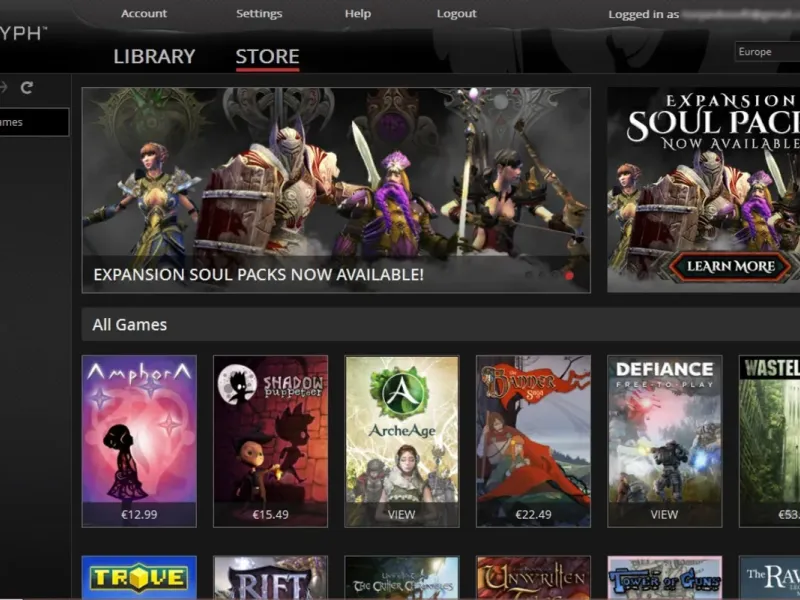Screen dimensions: 800x600
Task: Click the €22.49 Banner Saga price
Action: [x=533, y=514]
